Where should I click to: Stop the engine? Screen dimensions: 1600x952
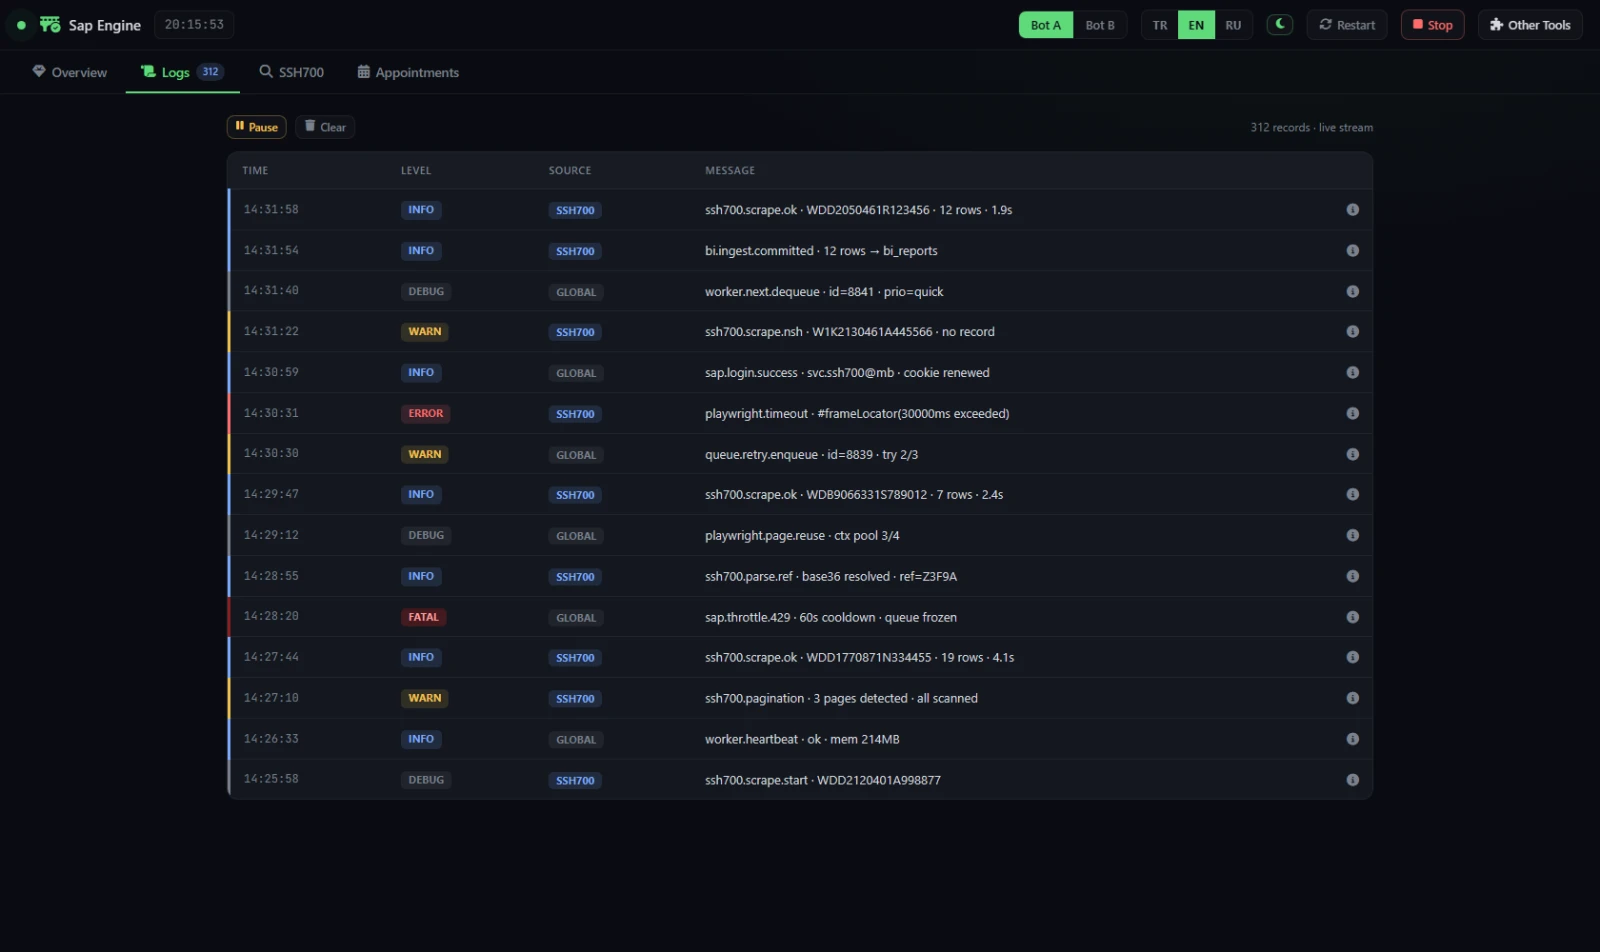[x=1432, y=25]
